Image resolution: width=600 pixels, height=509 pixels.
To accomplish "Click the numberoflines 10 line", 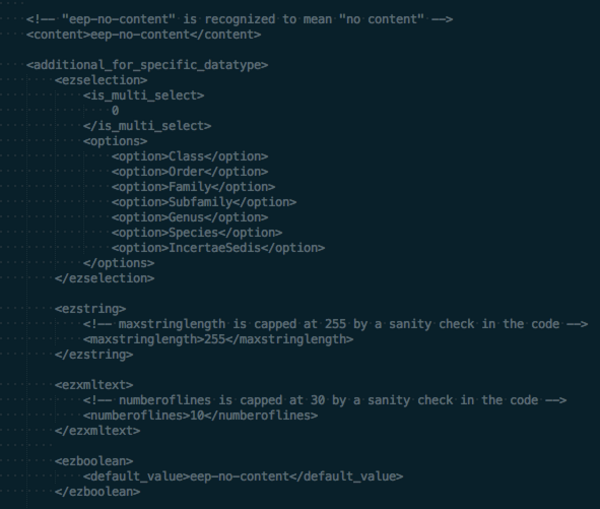I will 201,416.
